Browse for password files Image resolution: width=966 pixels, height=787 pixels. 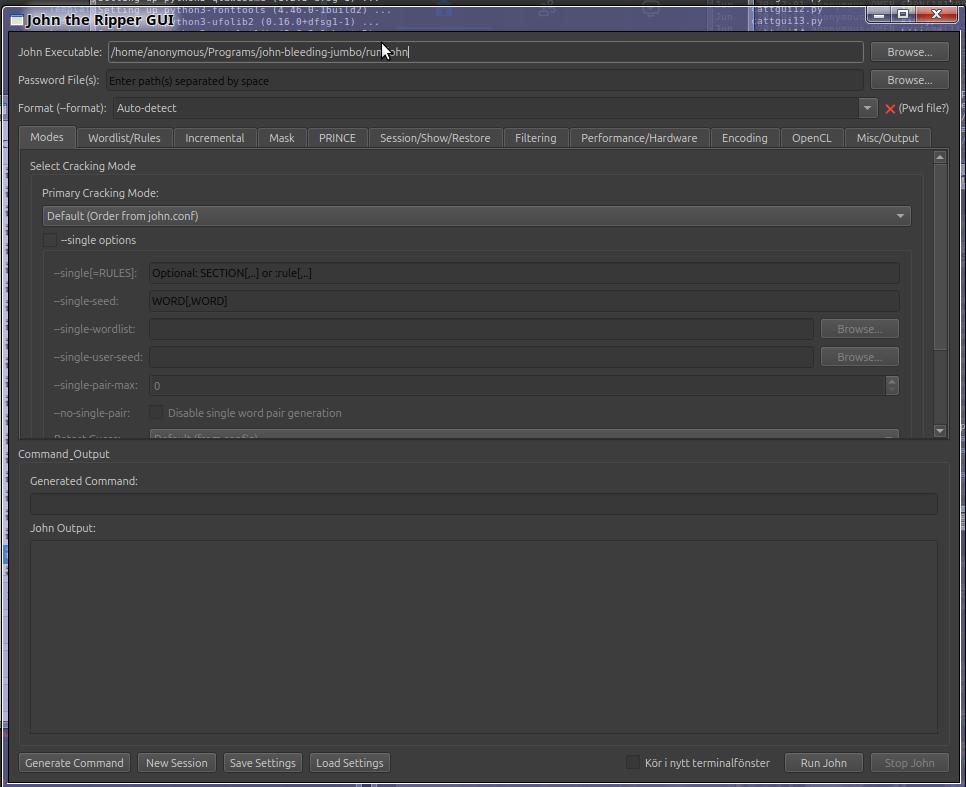909,80
